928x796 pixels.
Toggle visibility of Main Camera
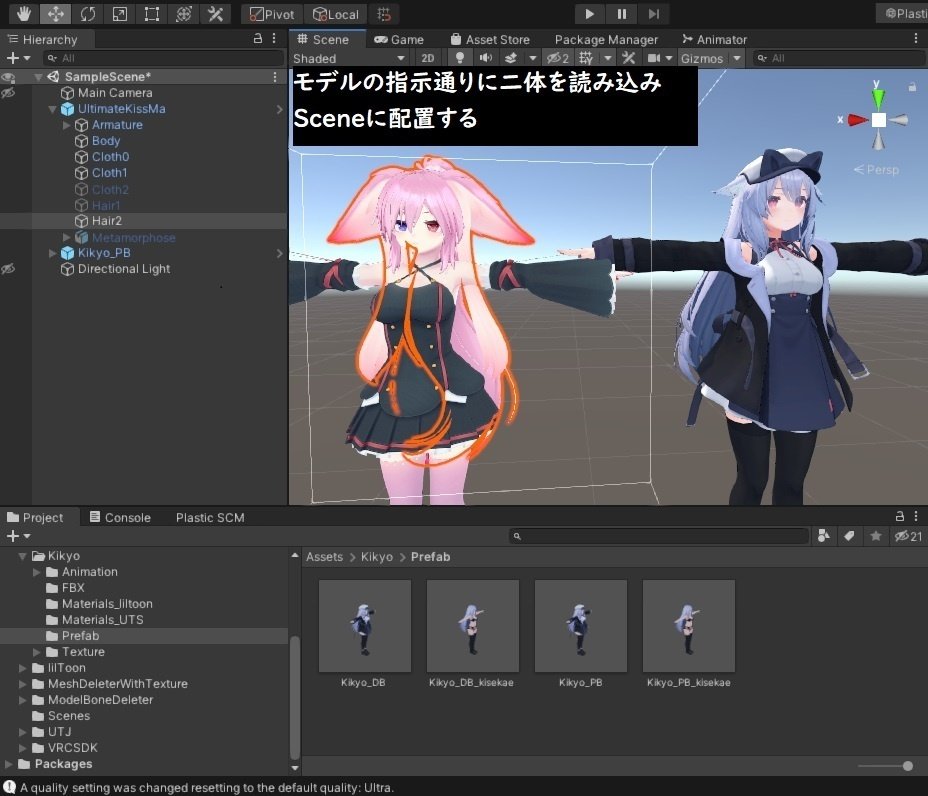point(8,93)
